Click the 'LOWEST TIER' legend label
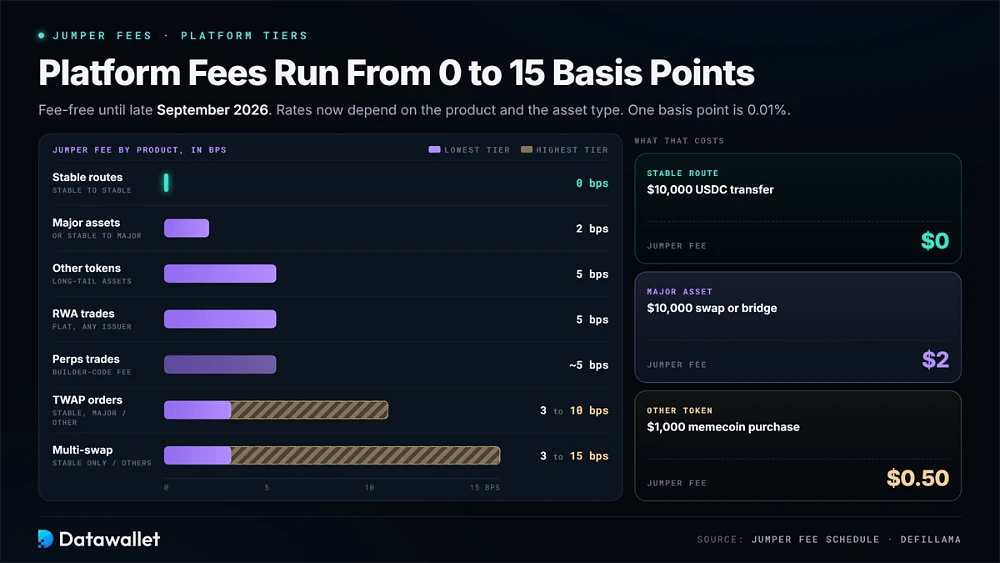The width and height of the screenshot is (1000, 563). point(477,150)
